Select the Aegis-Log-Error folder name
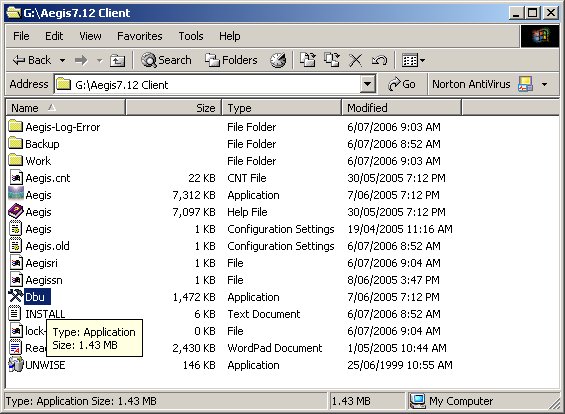 click(x=63, y=127)
